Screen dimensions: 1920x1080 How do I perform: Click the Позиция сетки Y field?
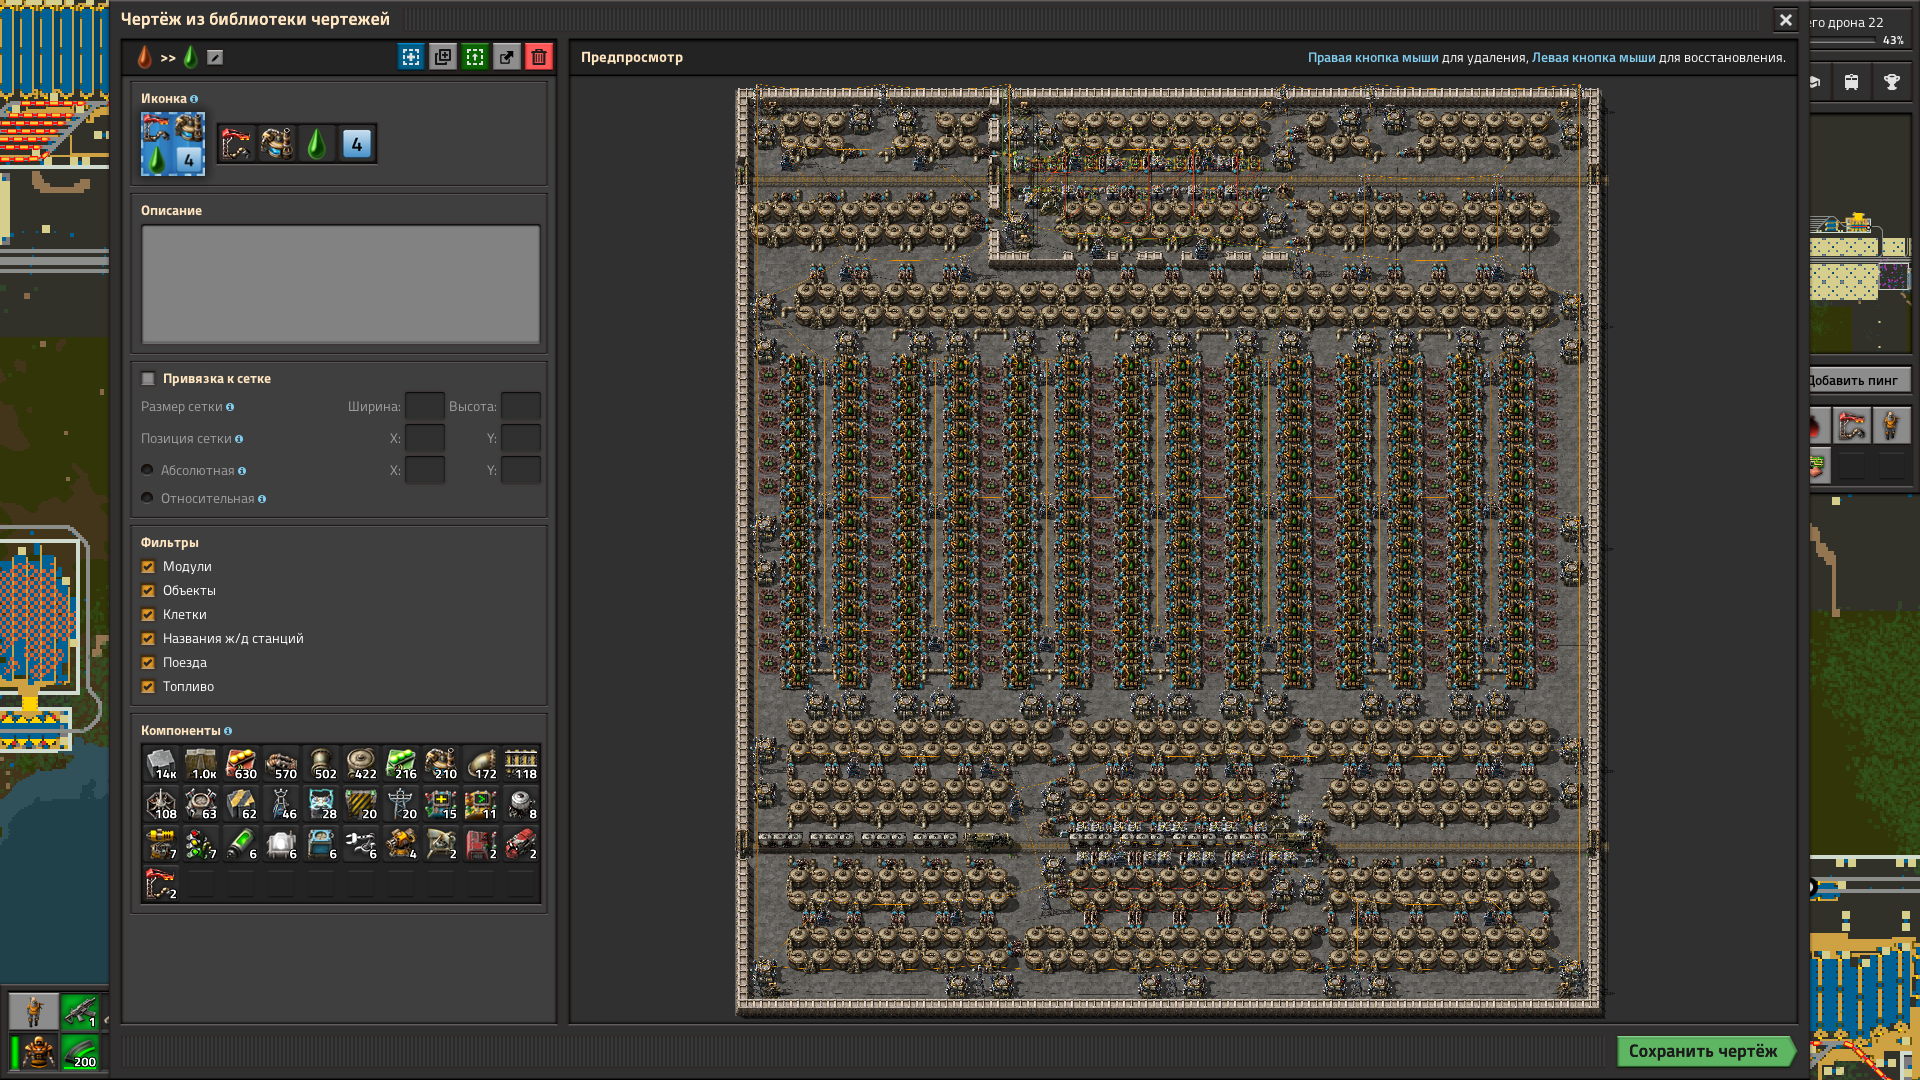click(521, 438)
